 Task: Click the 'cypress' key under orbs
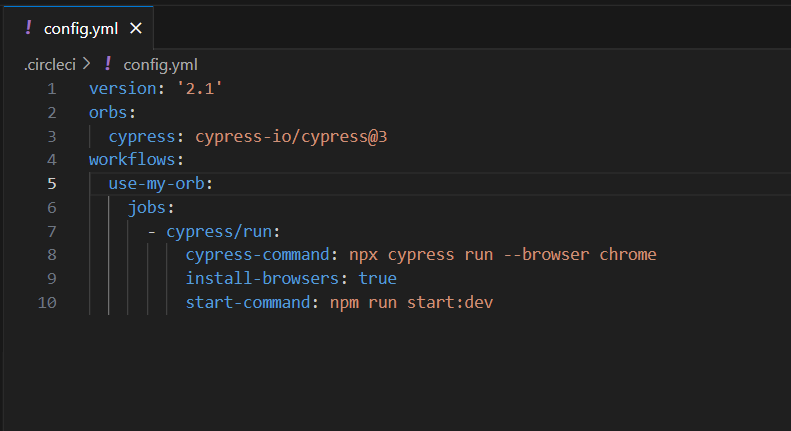pos(142,136)
